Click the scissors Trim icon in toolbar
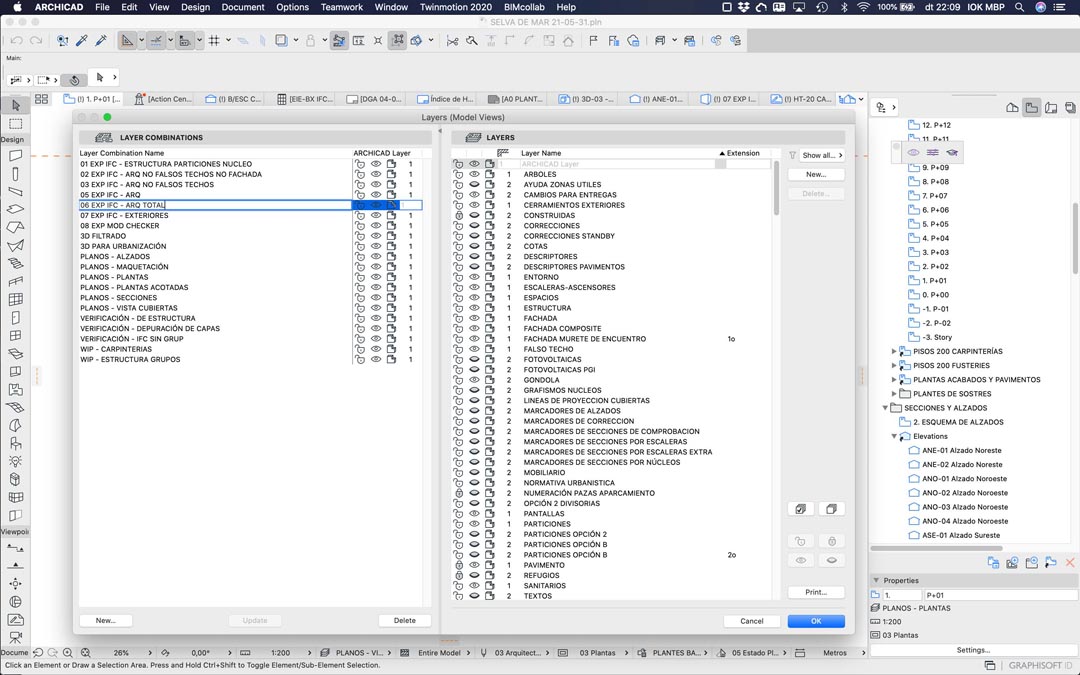The height and width of the screenshot is (675, 1080). tap(452, 41)
